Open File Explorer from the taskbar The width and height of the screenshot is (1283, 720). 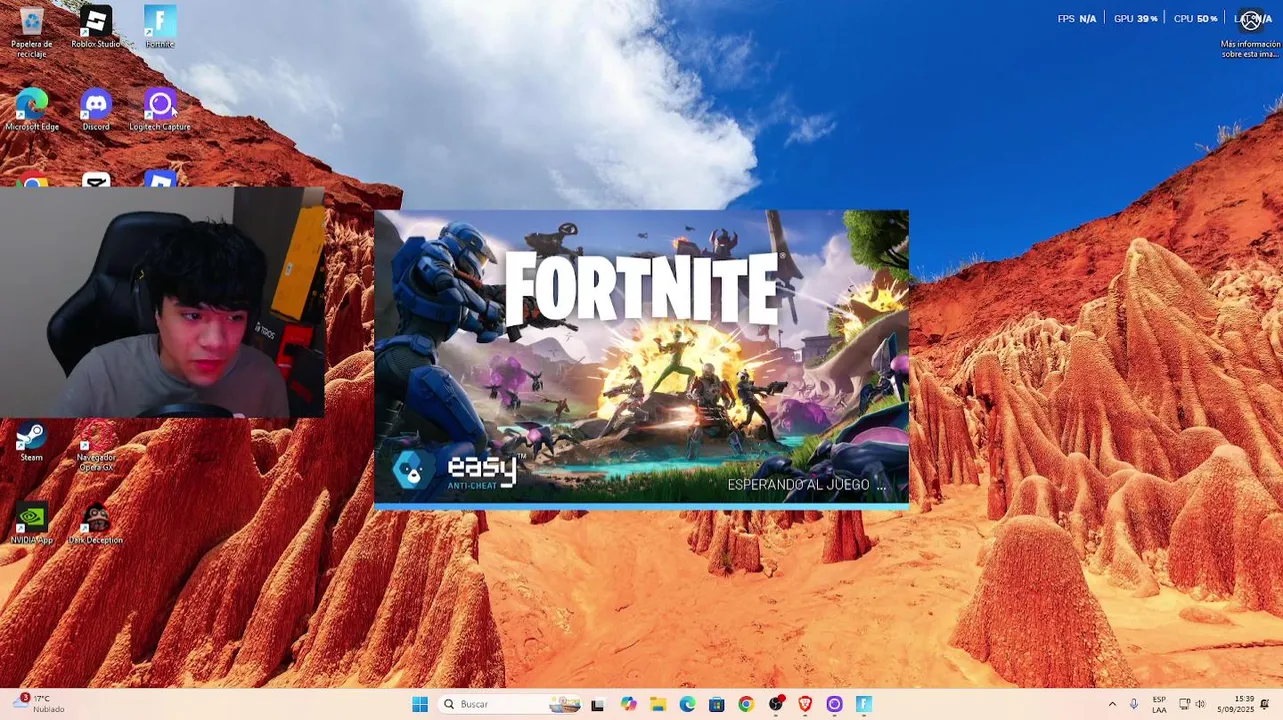658,704
